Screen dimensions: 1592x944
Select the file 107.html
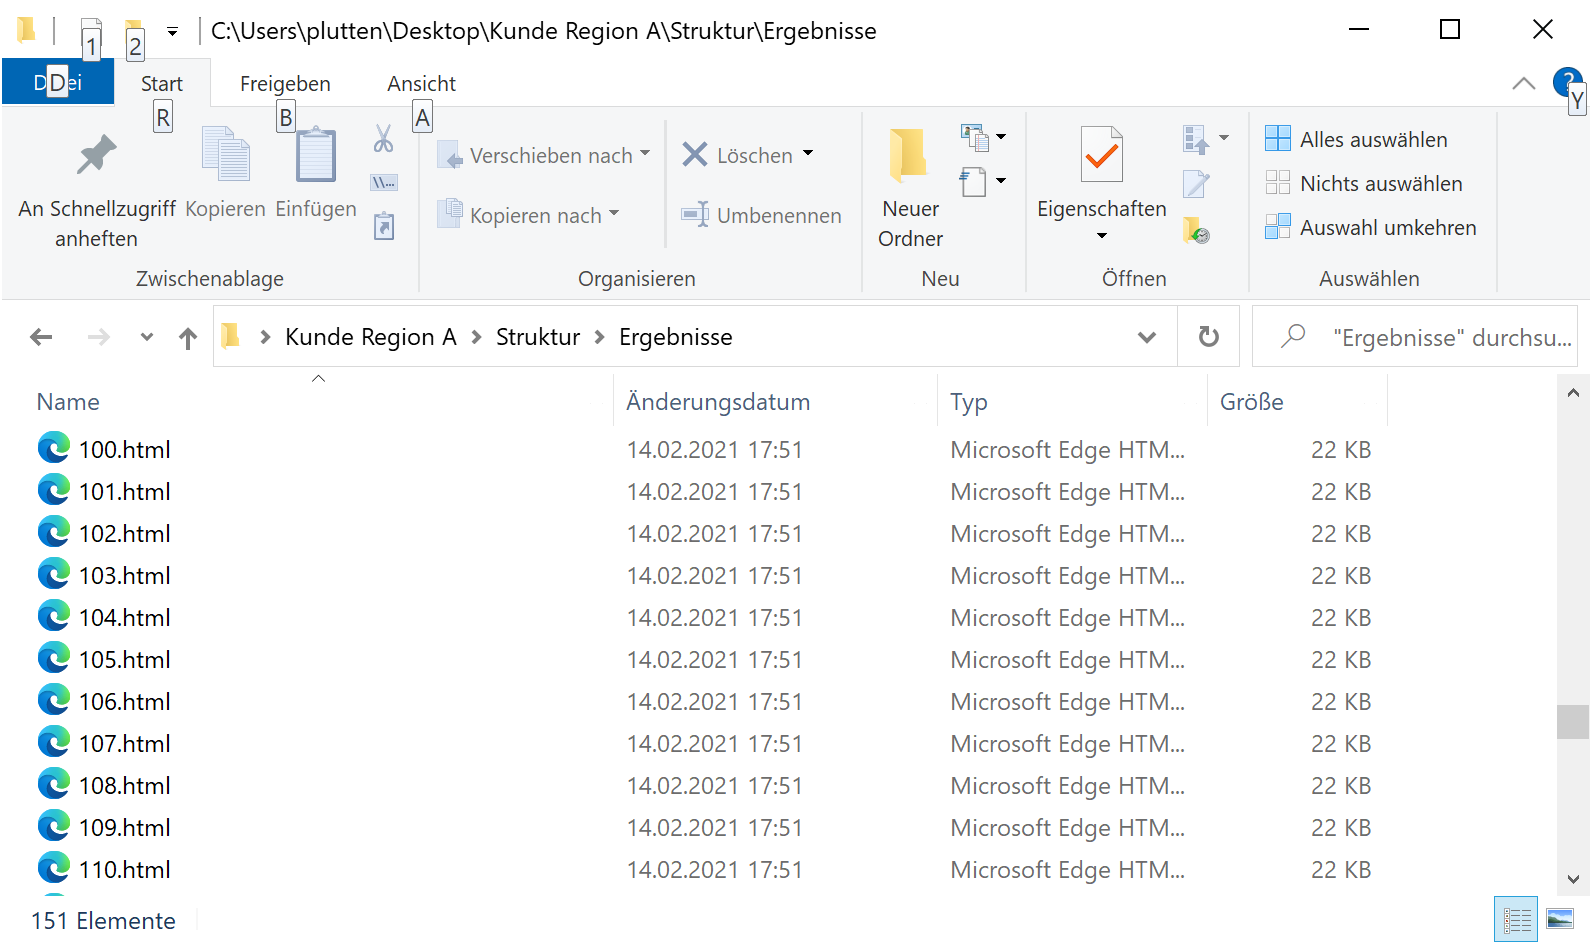point(125,743)
